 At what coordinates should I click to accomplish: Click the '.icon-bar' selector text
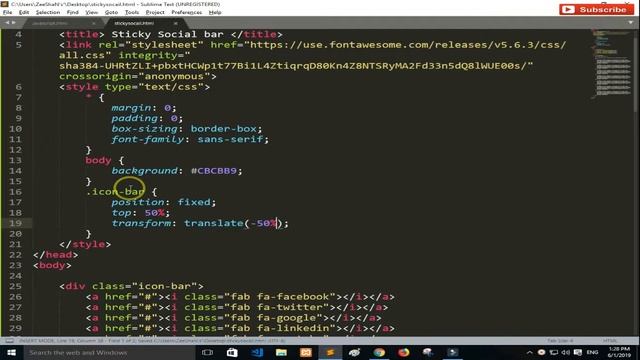pyautogui.click(x=116, y=192)
